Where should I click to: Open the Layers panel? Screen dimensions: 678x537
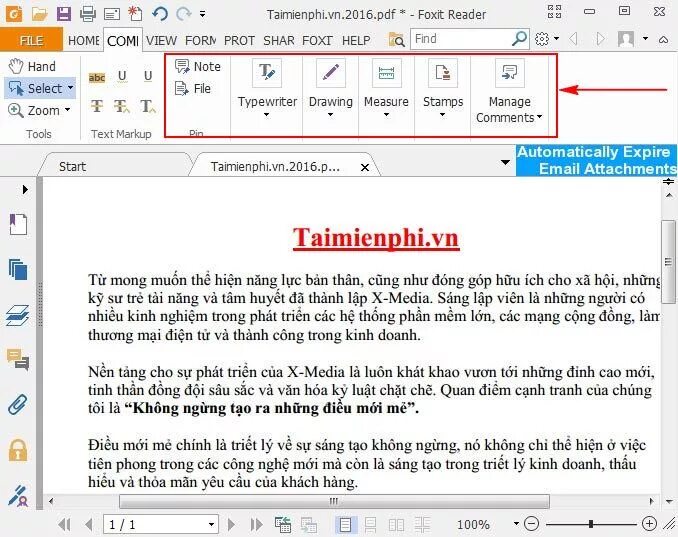pos(18,315)
